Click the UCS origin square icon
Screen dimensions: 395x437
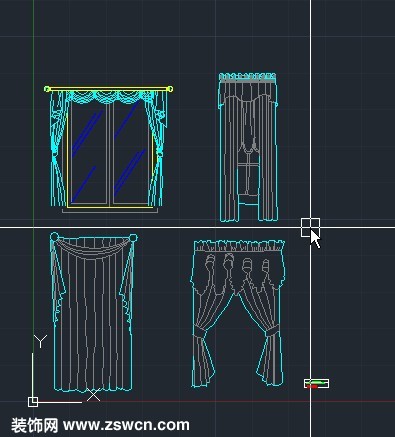[33, 402]
